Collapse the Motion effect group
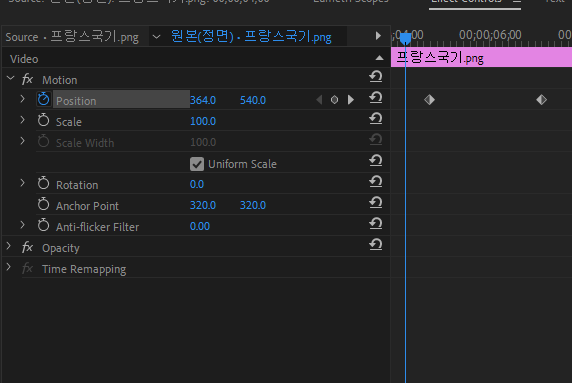Viewport: 572px width, 383px height. coord(11,78)
